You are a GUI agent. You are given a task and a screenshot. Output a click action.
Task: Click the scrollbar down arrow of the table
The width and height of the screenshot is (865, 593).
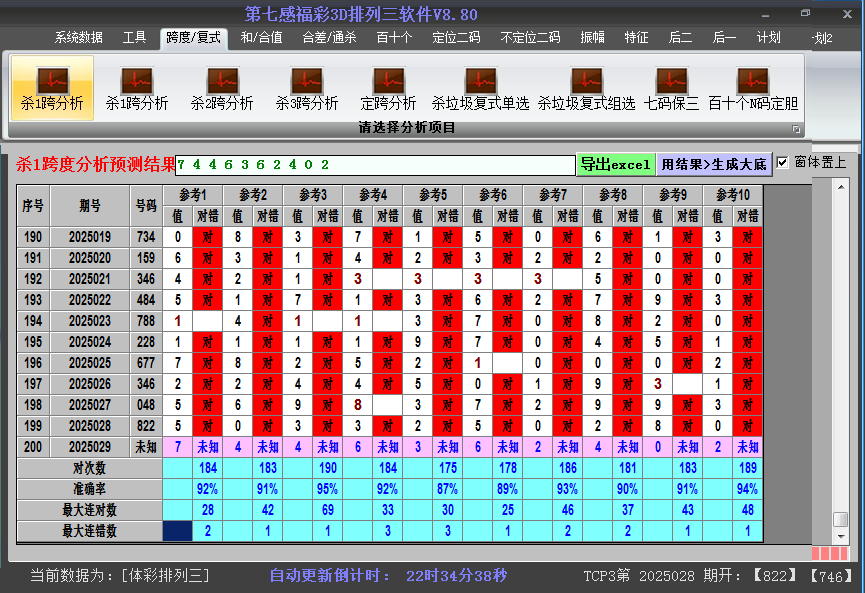pos(841,536)
